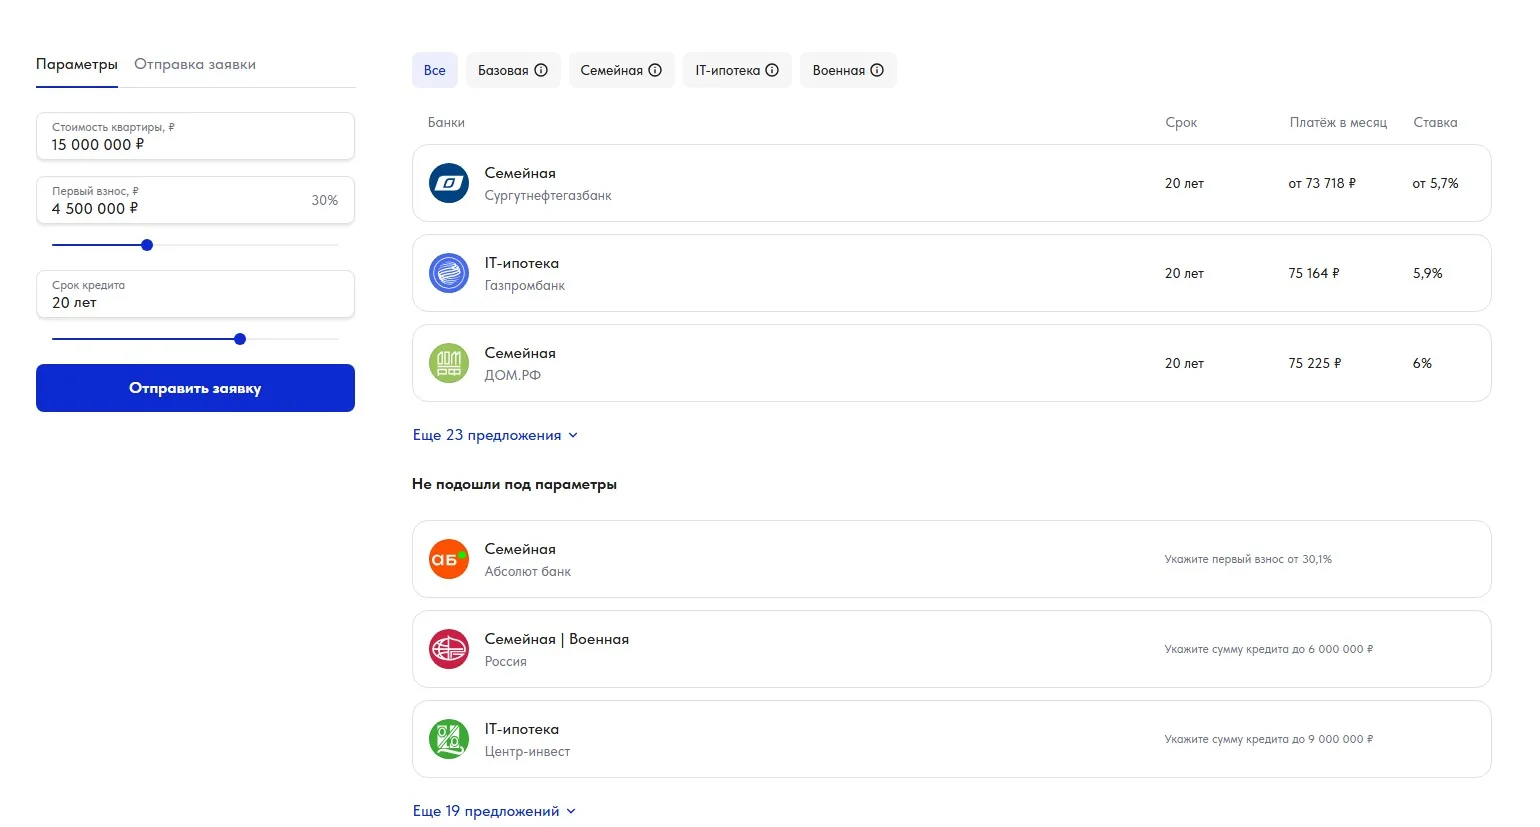Image resolution: width=1540 pixels, height=827 pixels.
Task: Click '20 лет' term in ДОМ.РФ row
Action: point(1184,363)
